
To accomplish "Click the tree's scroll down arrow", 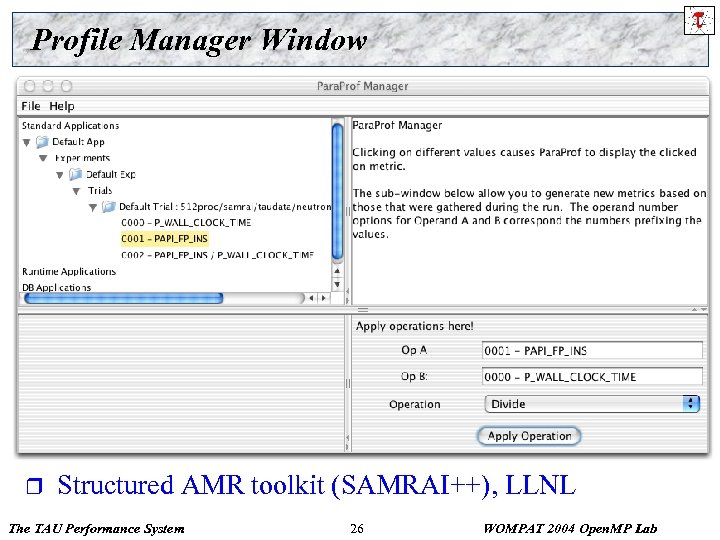I will (x=337, y=284).
